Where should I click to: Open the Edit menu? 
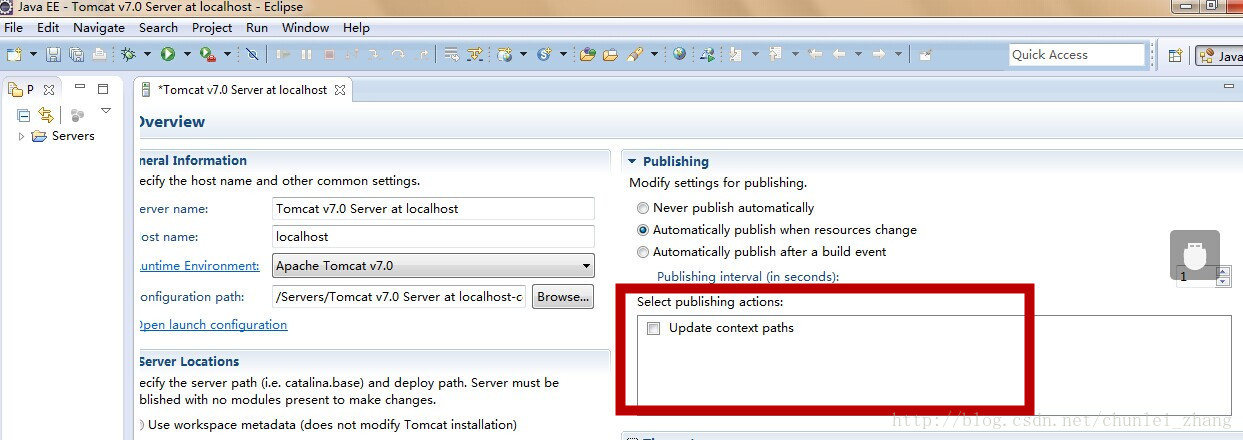[47, 27]
